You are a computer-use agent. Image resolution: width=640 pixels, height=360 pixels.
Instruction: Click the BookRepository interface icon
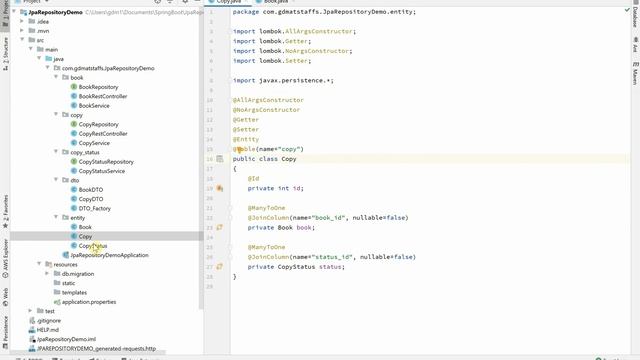point(74,87)
